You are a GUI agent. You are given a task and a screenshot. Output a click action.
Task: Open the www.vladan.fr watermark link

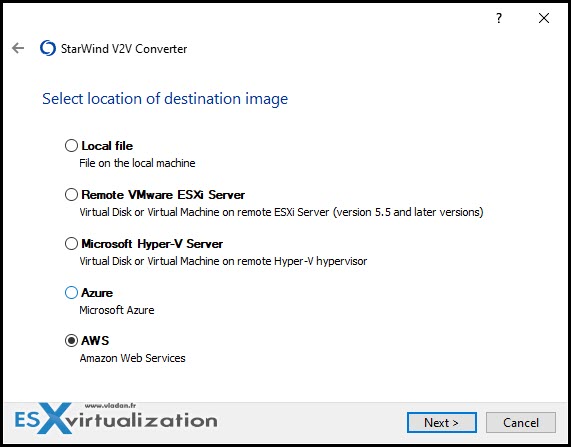(x=110, y=405)
